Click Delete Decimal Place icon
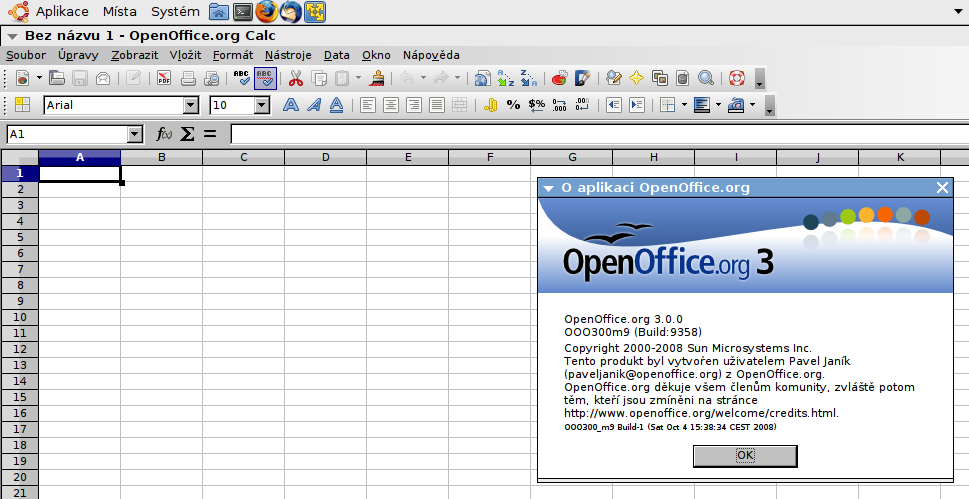This screenshot has width=969, height=499. tap(582, 105)
